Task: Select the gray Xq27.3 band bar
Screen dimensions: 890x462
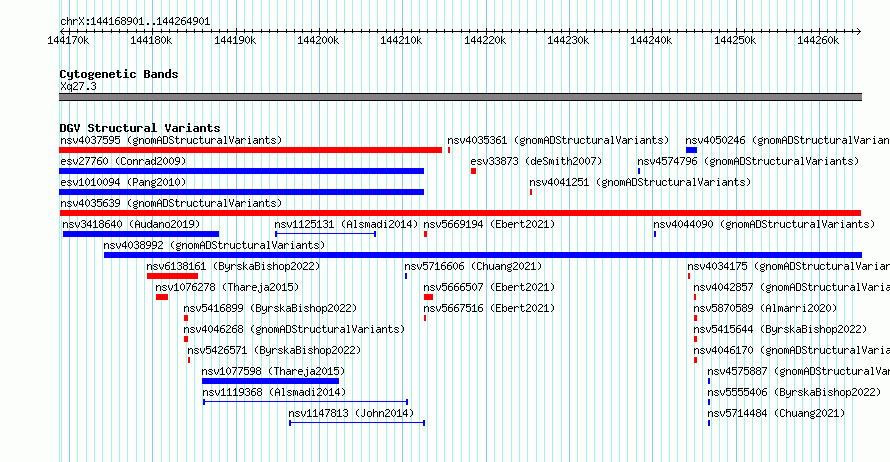Action: (x=460, y=97)
